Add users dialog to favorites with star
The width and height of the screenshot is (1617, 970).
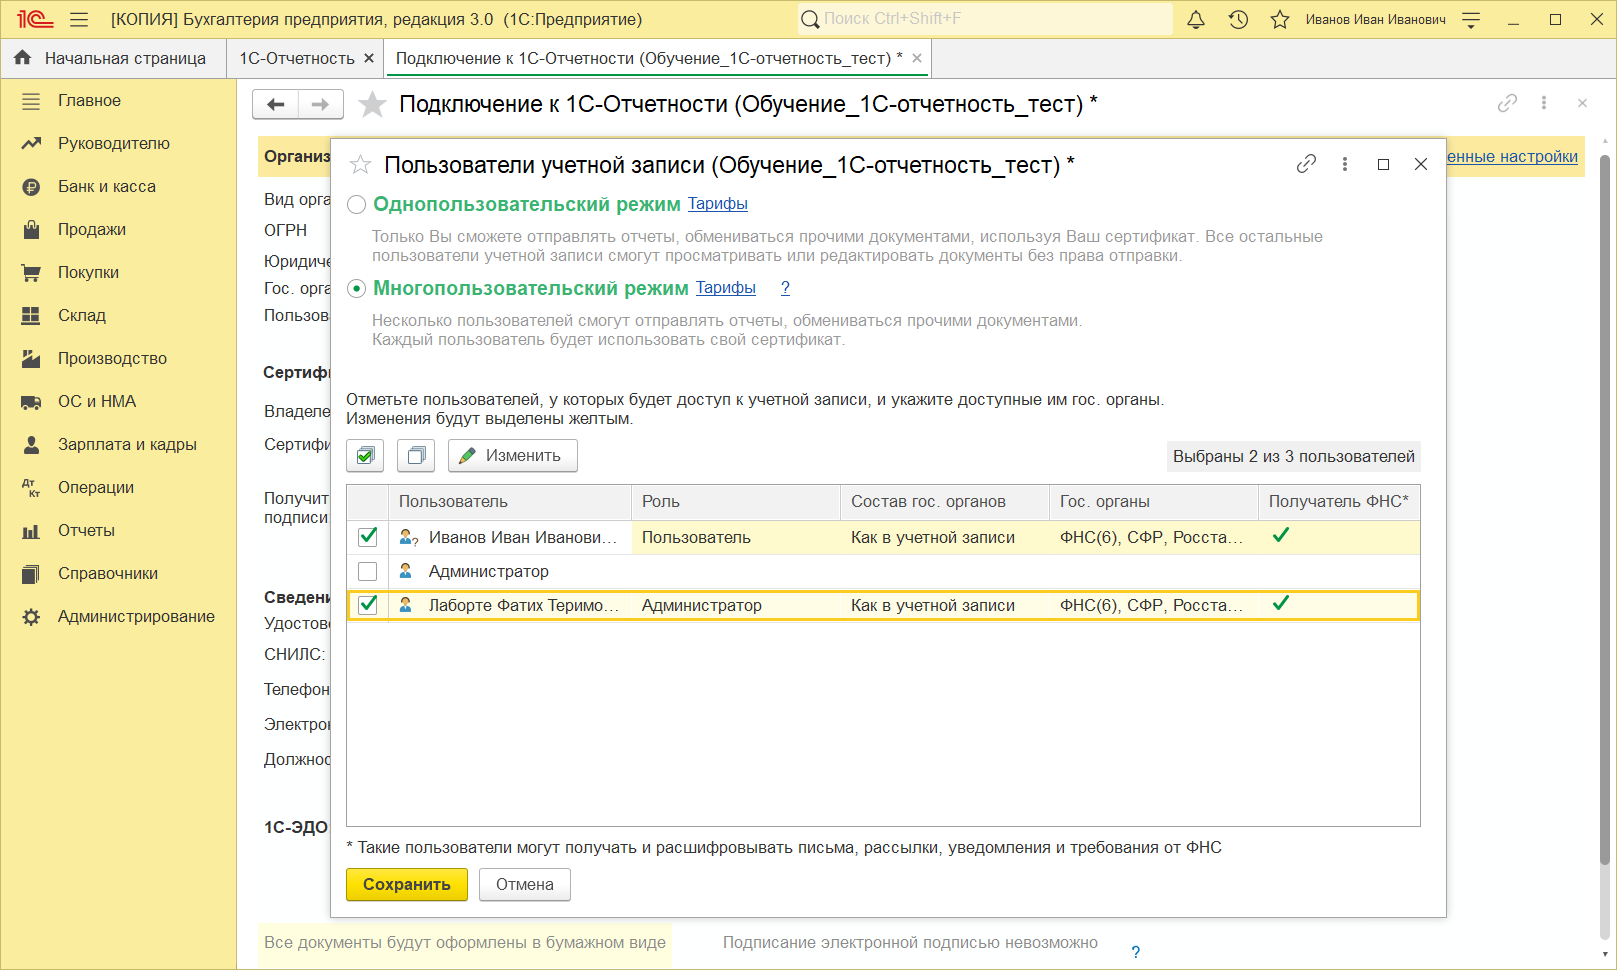360,165
